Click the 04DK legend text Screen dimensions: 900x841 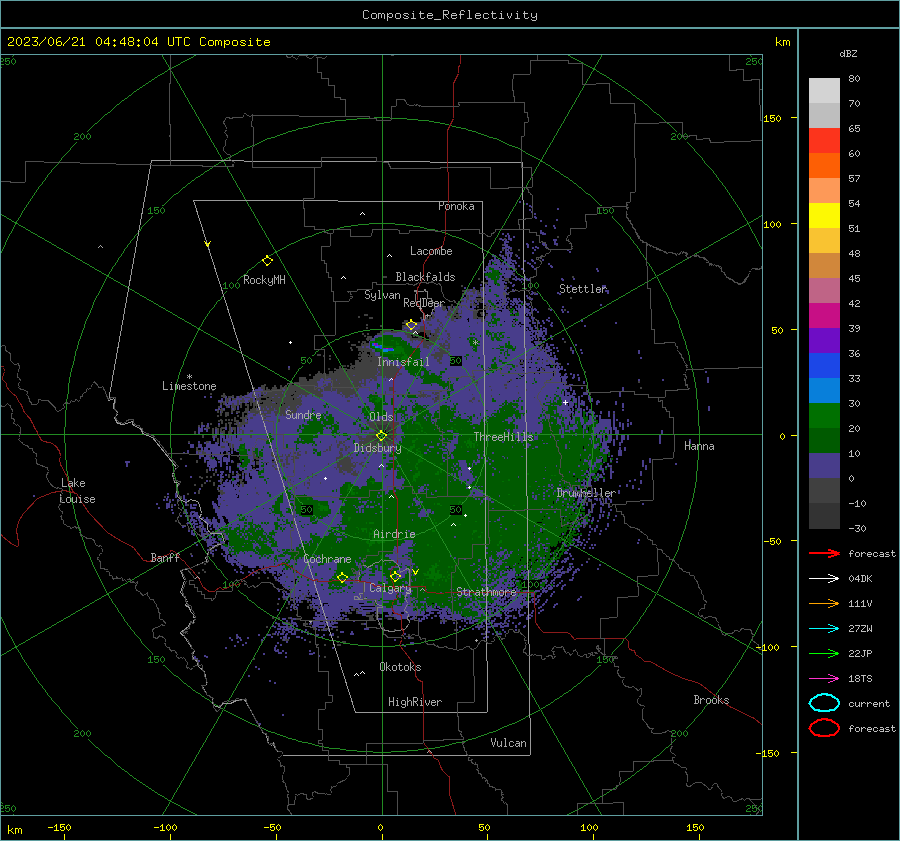(x=860, y=579)
